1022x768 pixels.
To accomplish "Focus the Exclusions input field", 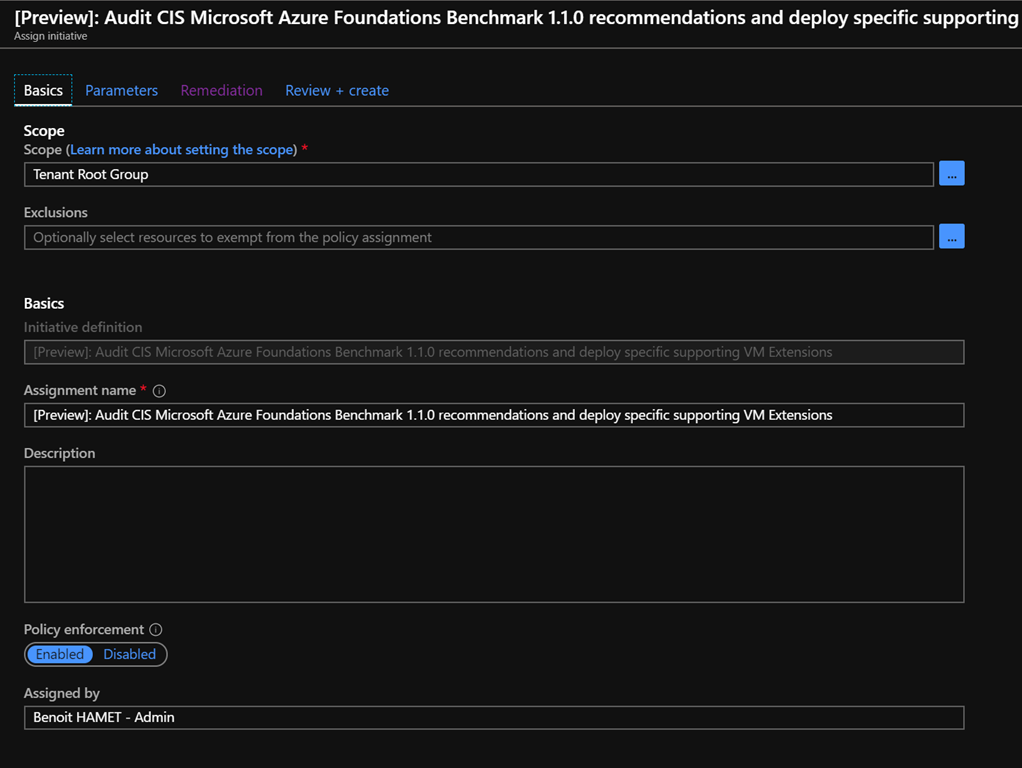I will pos(478,237).
